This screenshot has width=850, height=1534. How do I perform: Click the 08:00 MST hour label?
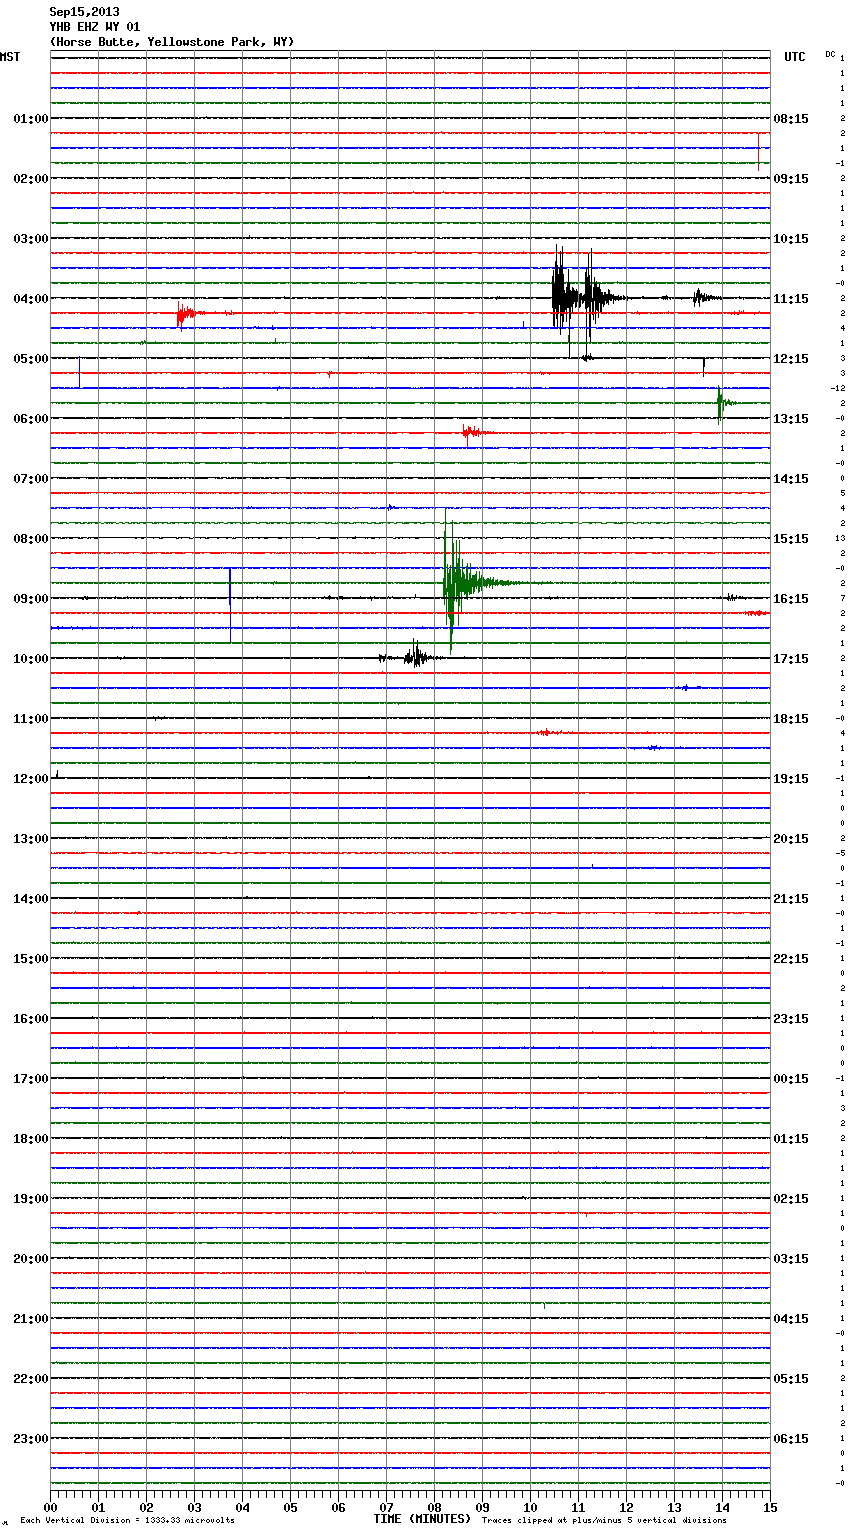(x=30, y=538)
